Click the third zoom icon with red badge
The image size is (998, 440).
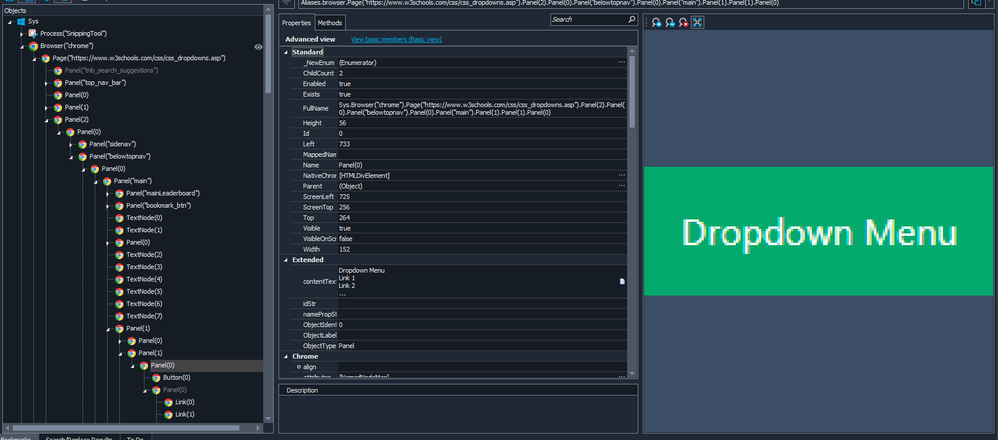tap(683, 22)
